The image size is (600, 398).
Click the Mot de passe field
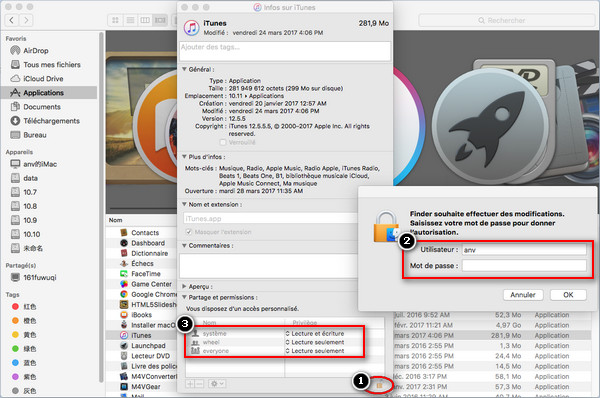(524, 266)
